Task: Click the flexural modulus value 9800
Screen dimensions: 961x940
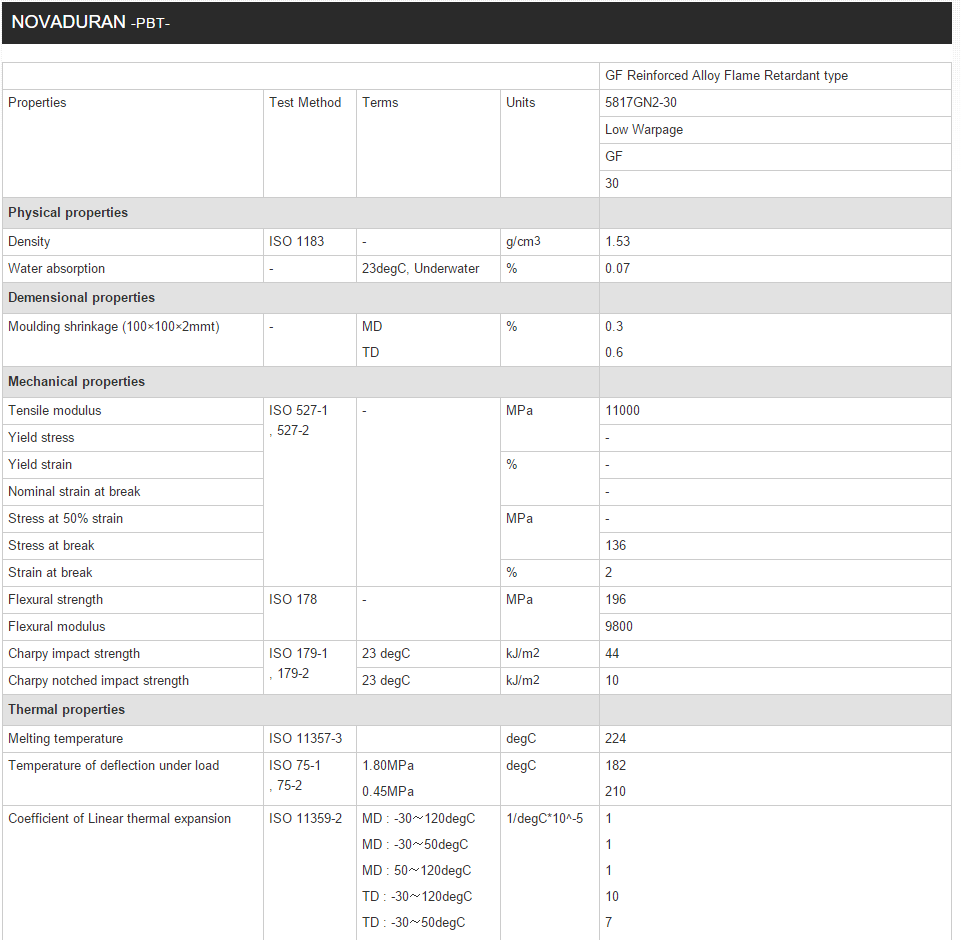Action: (x=618, y=626)
